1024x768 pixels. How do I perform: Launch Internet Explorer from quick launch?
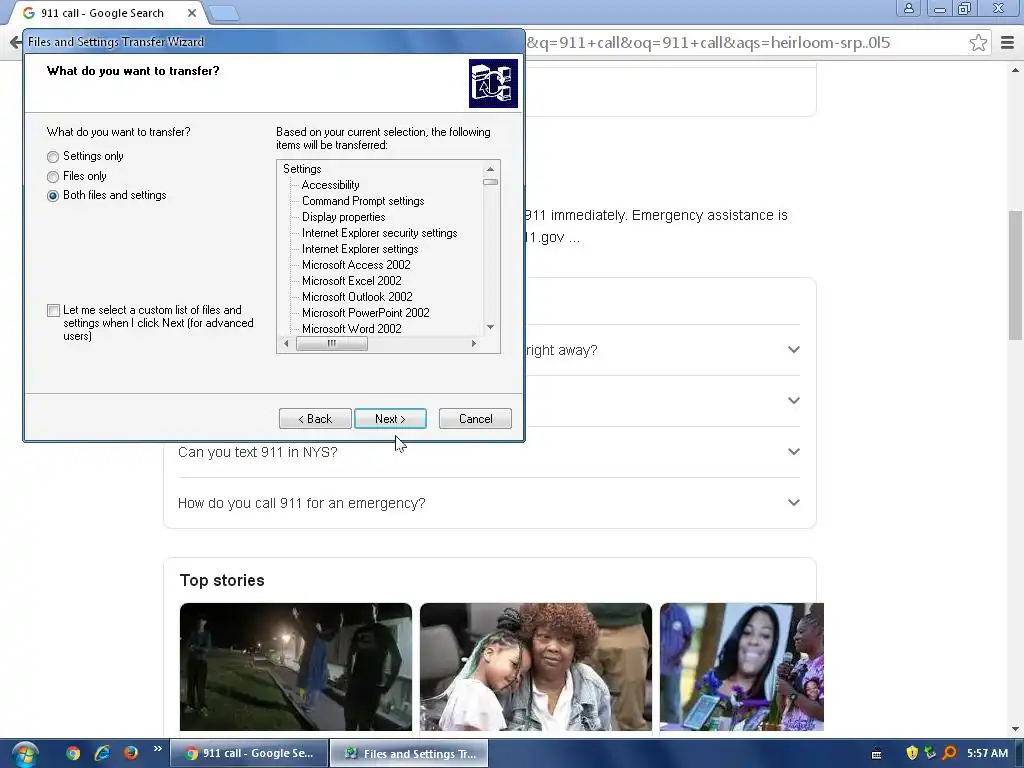tap(102, 753)
